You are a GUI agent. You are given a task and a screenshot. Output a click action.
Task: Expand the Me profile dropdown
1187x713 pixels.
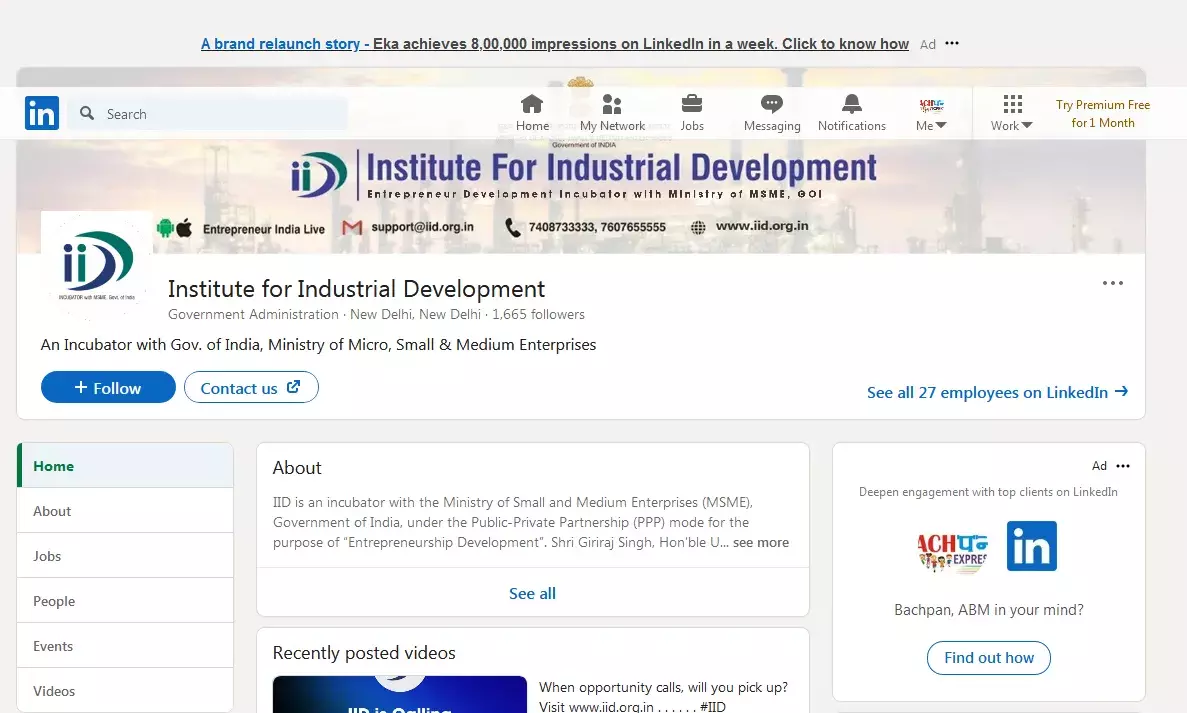coord(930,113)
